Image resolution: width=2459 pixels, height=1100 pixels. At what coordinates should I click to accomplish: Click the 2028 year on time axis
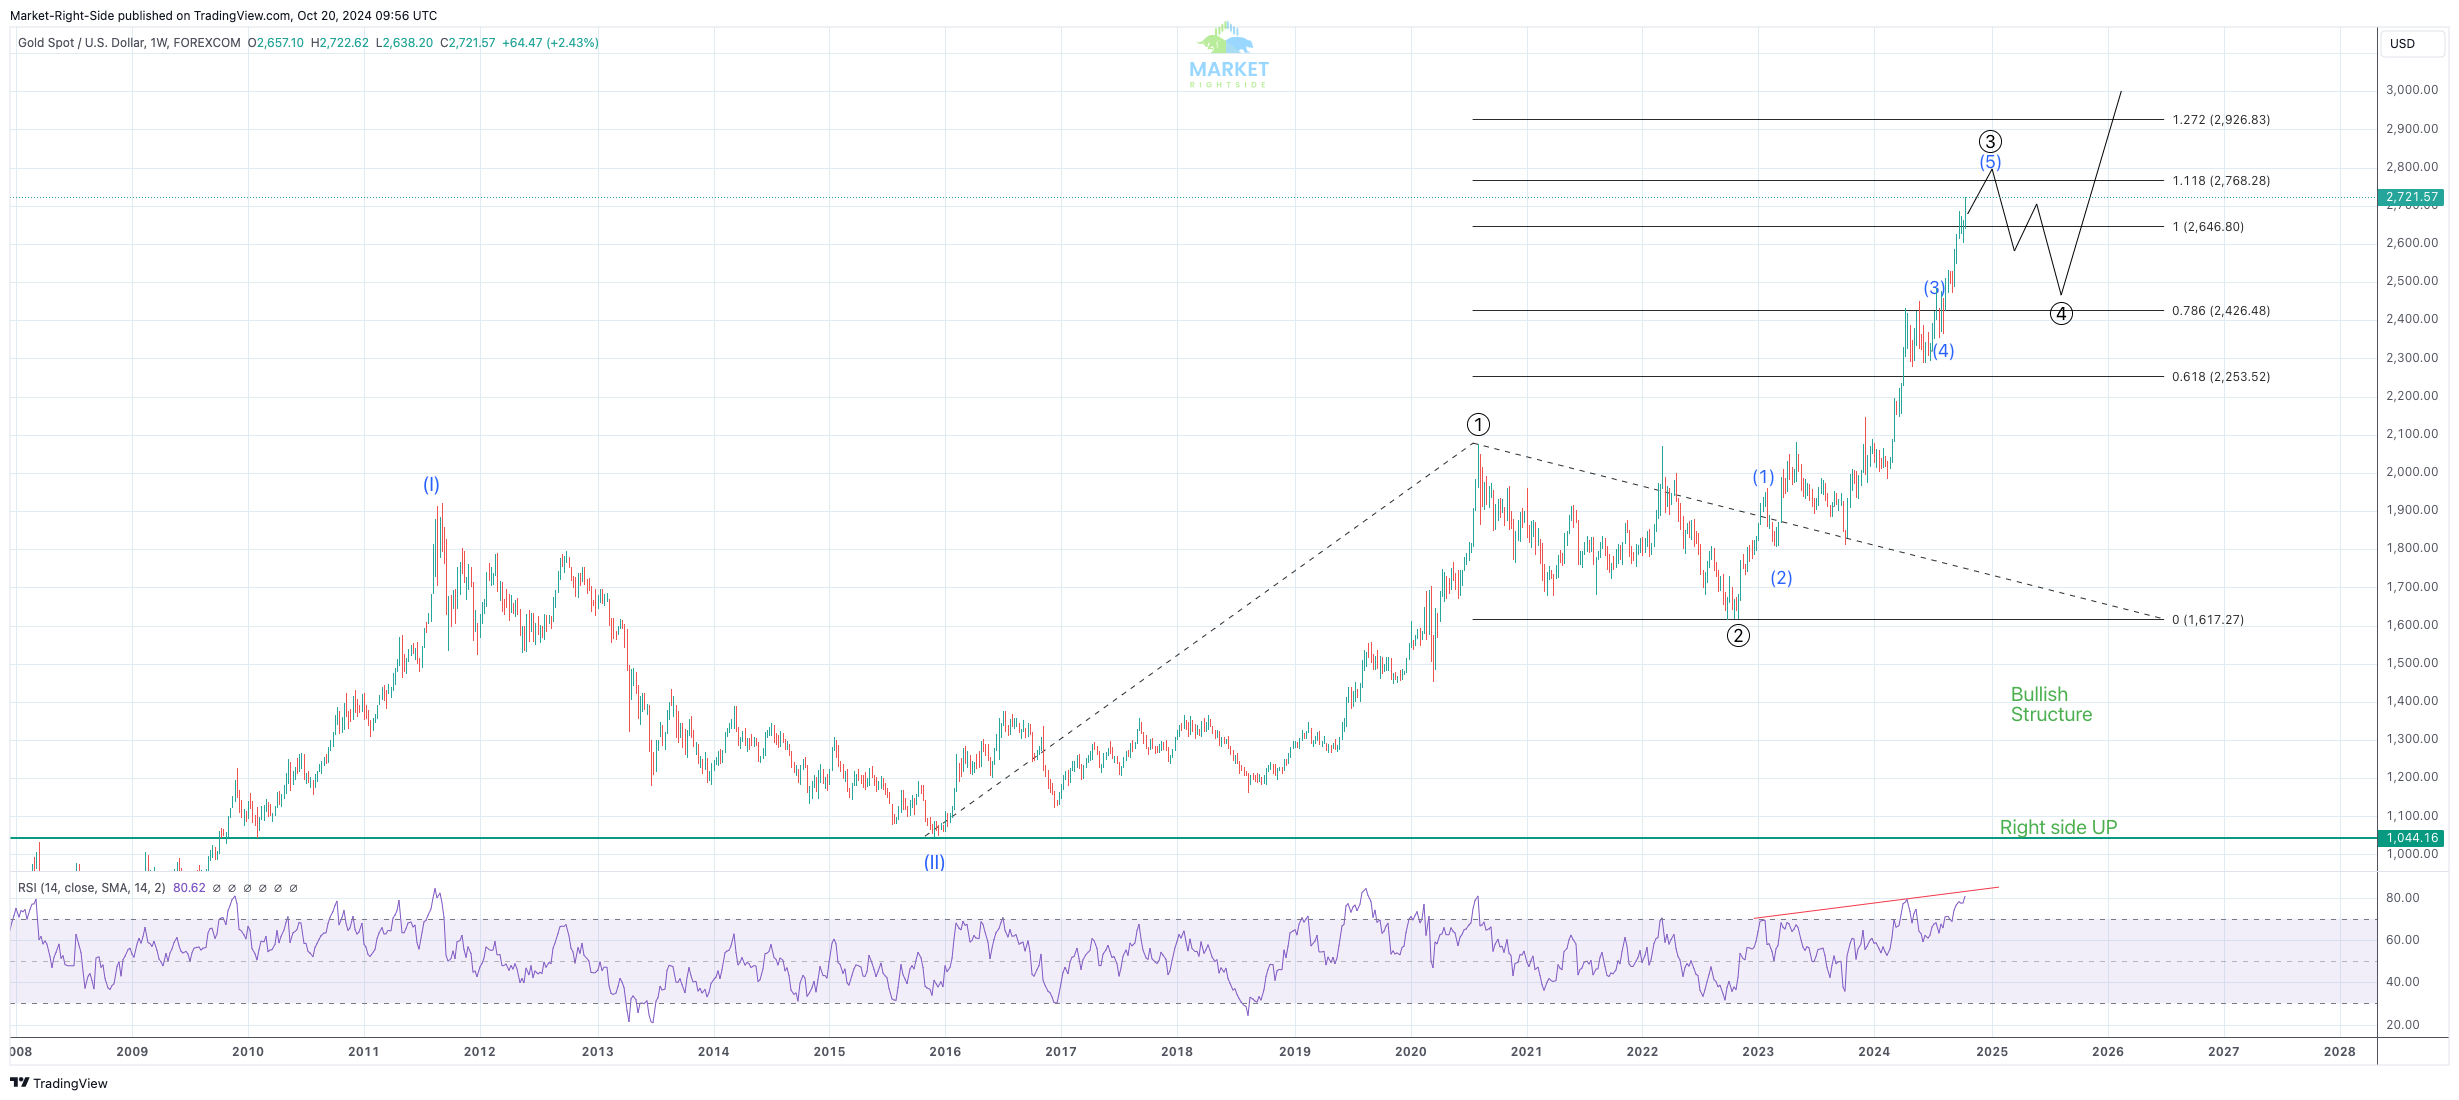click(x=2340, y=1051)
